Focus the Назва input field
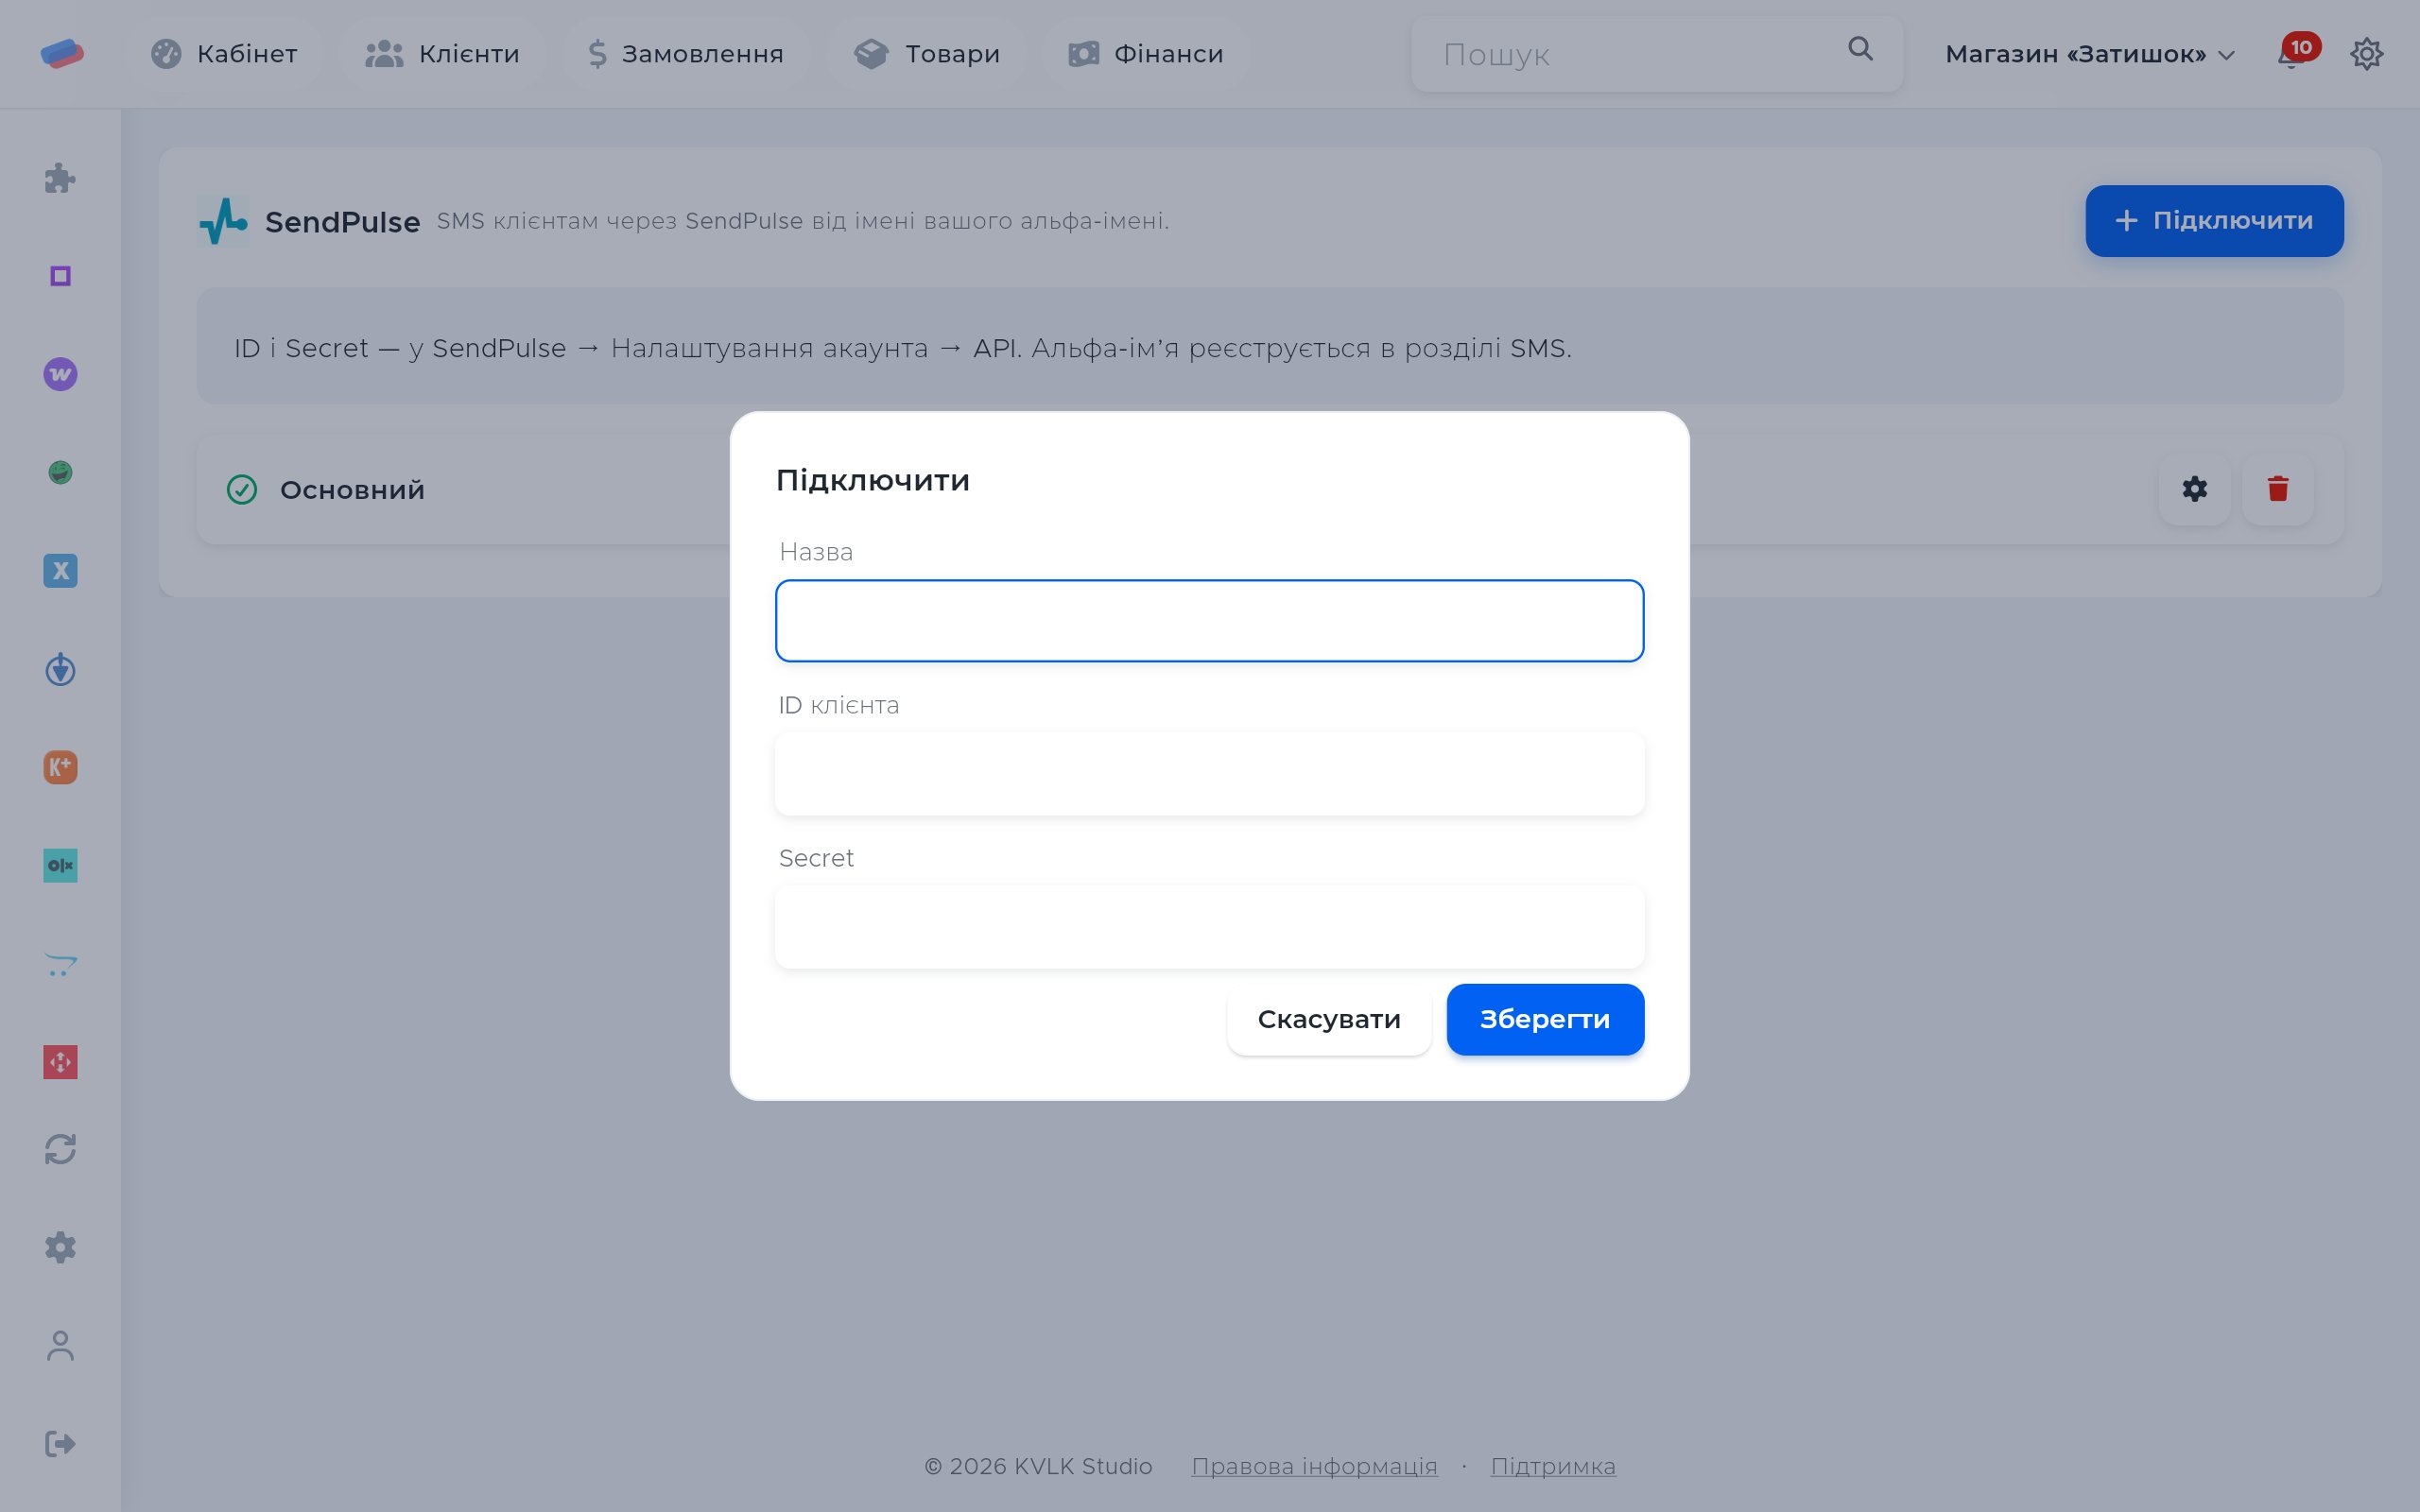The width and height of the screenshot is (2420, 1512). point(1210,621)
